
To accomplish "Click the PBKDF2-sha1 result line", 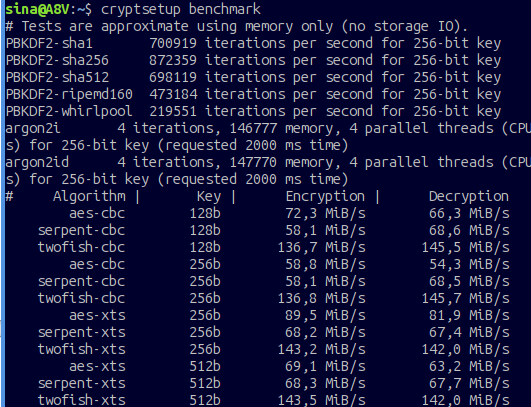I will [253, 43].
